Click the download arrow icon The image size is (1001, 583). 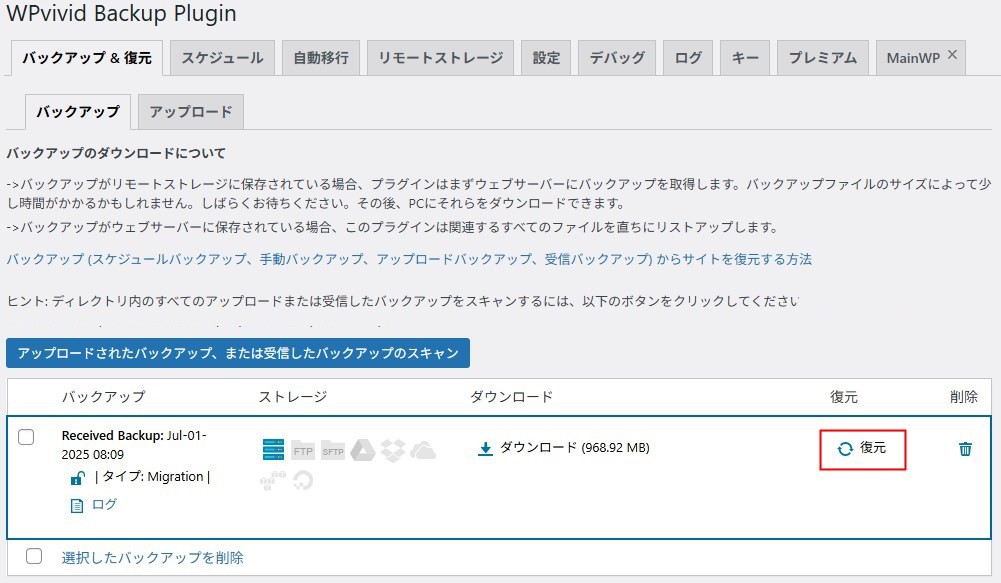485,448
